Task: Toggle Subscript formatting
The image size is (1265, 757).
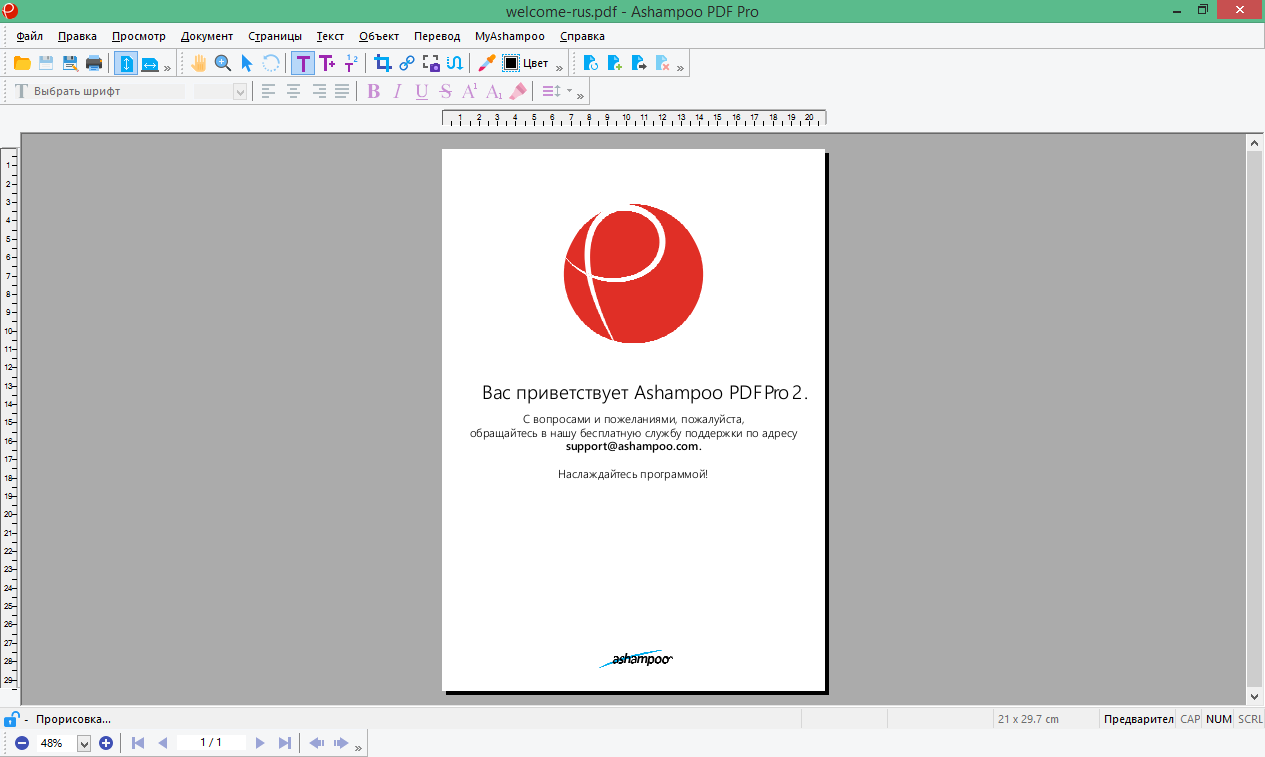Action: coord(494,91)
